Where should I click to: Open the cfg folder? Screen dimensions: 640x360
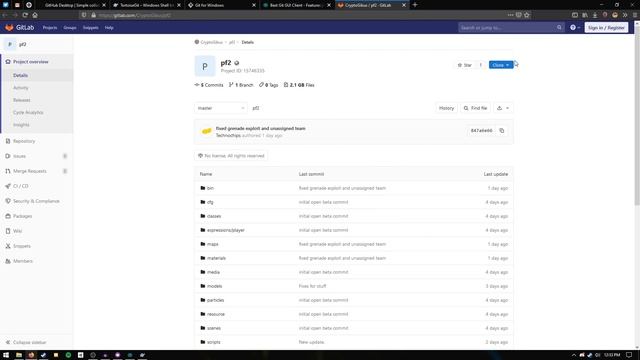(x=210, y=202)
